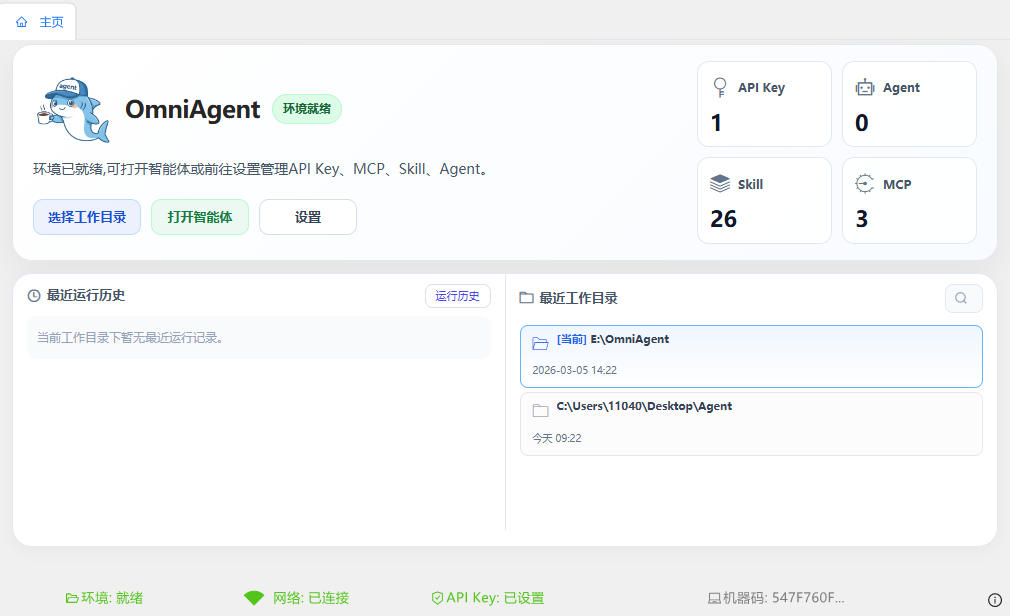Click the key icon on the API Key card
The image size is (1010, 616).
point(719,87)
